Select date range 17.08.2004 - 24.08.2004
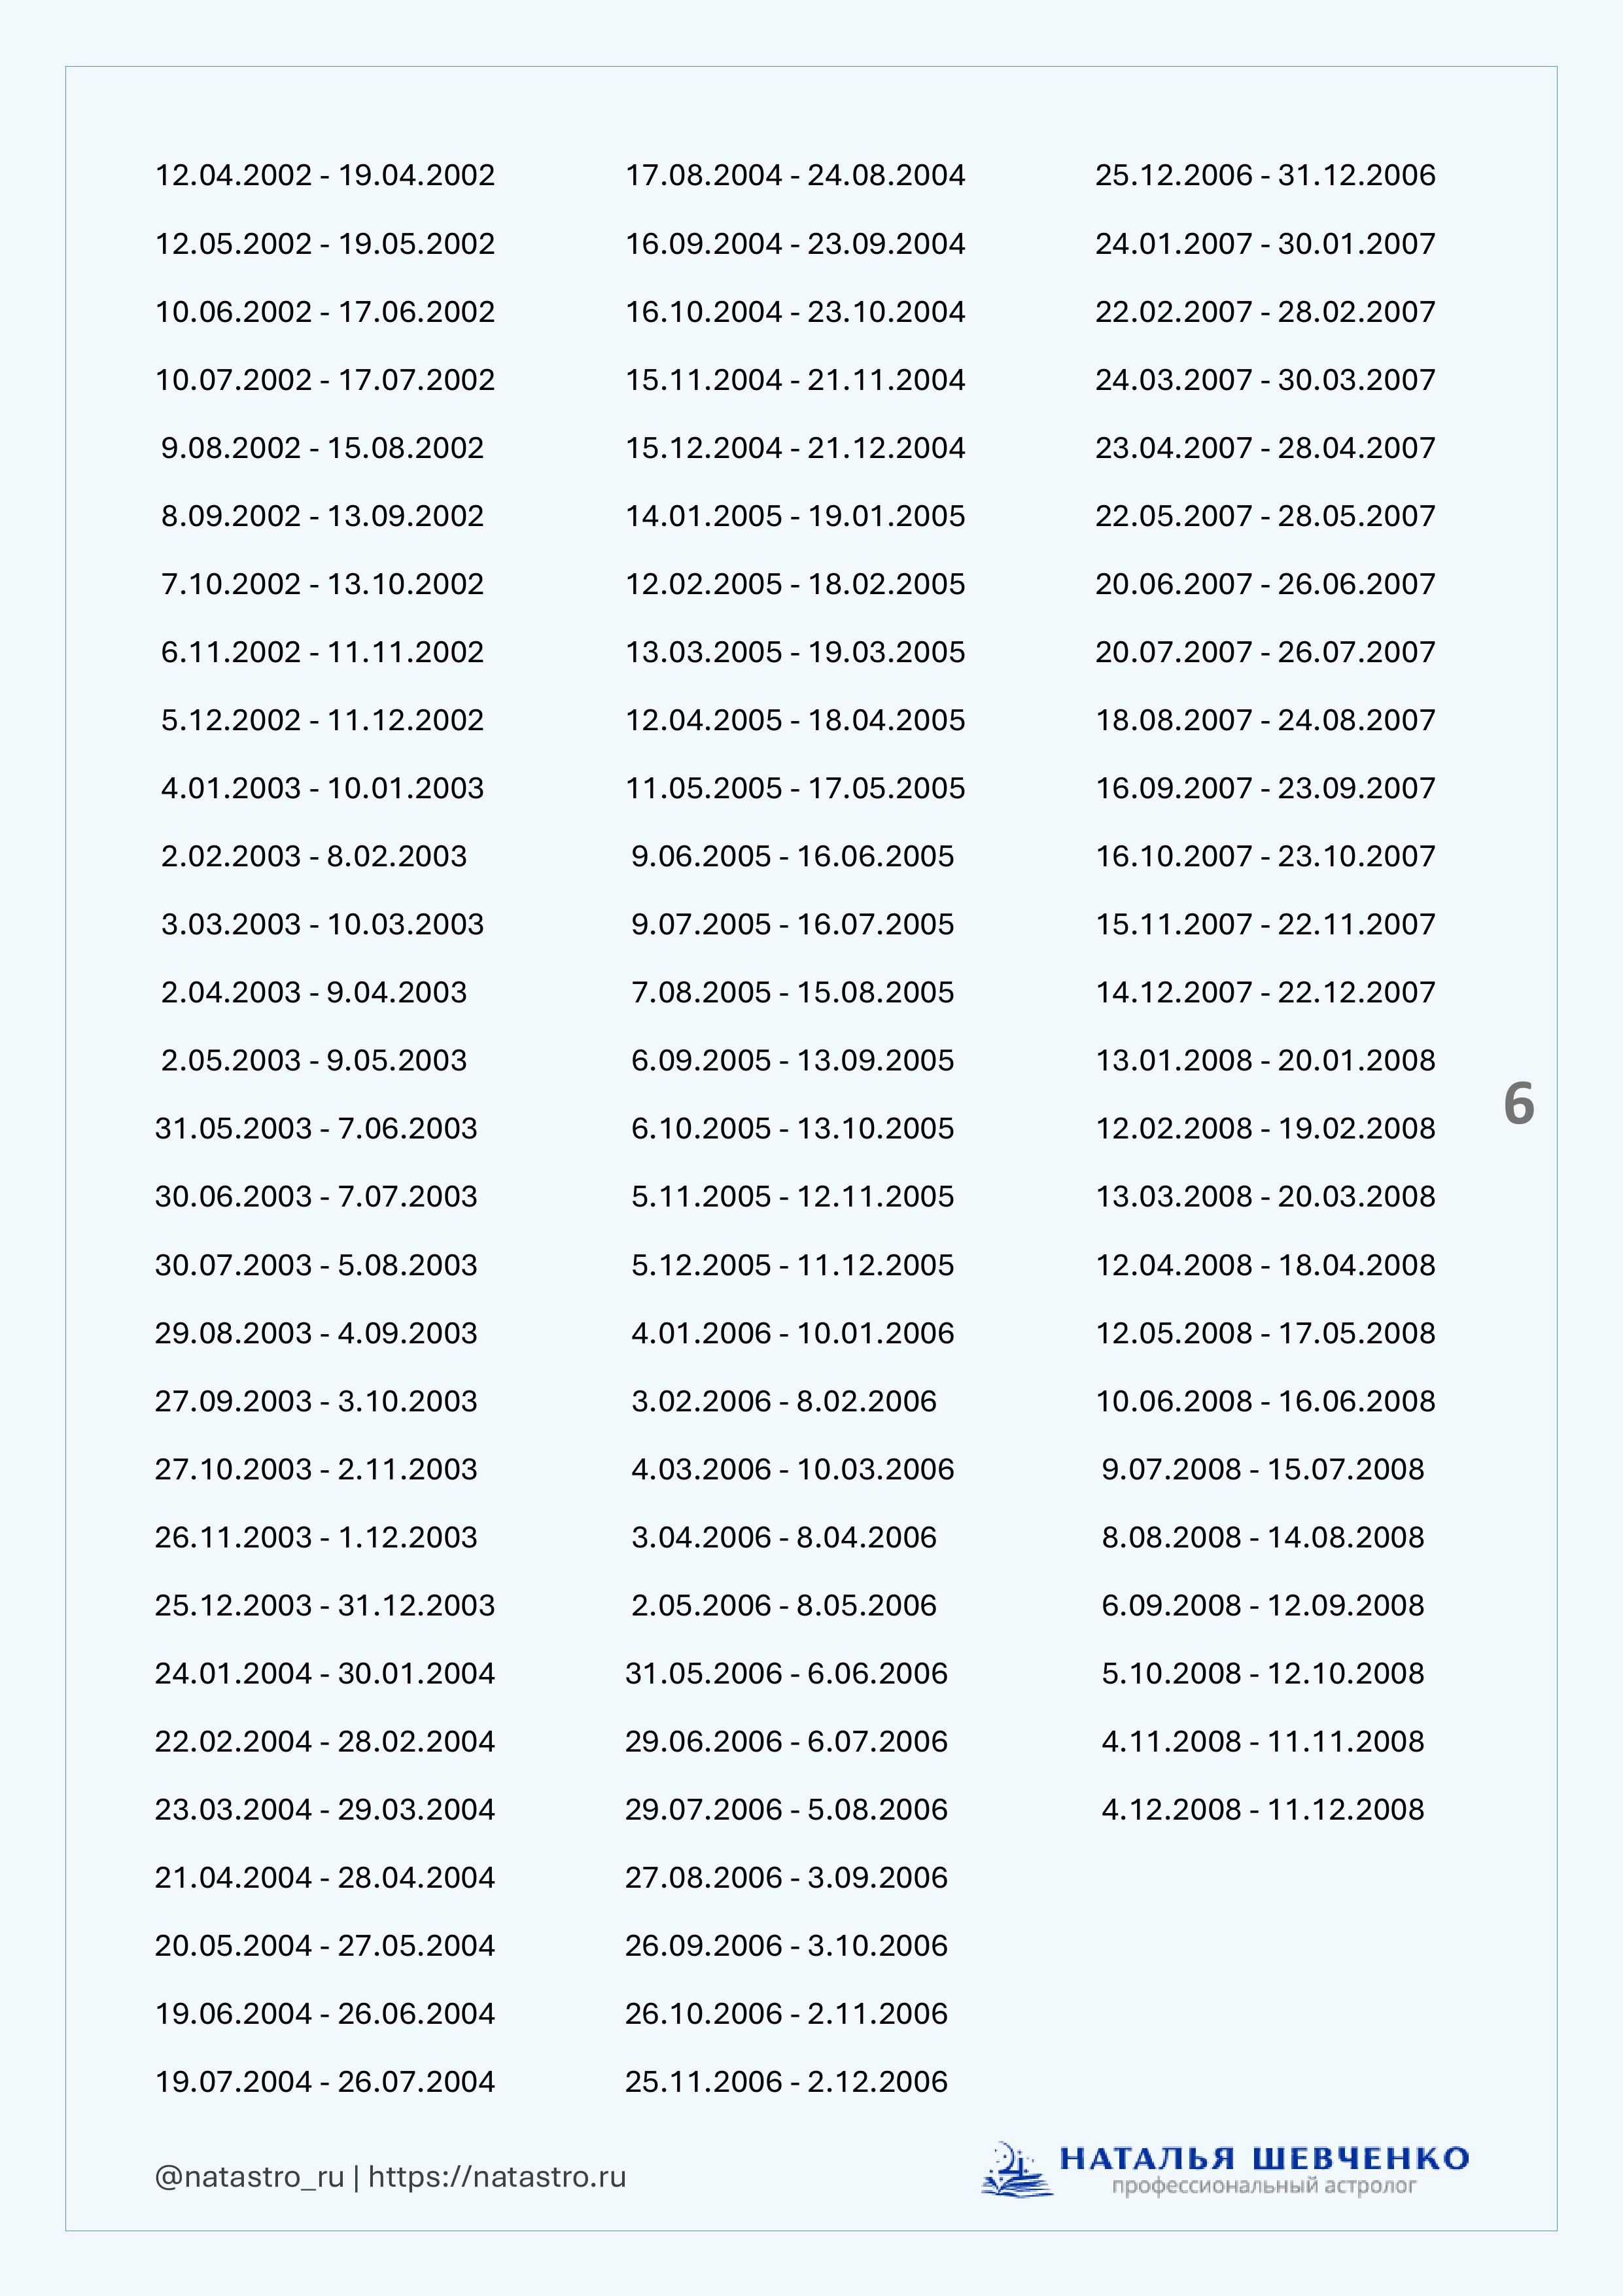 795,175
